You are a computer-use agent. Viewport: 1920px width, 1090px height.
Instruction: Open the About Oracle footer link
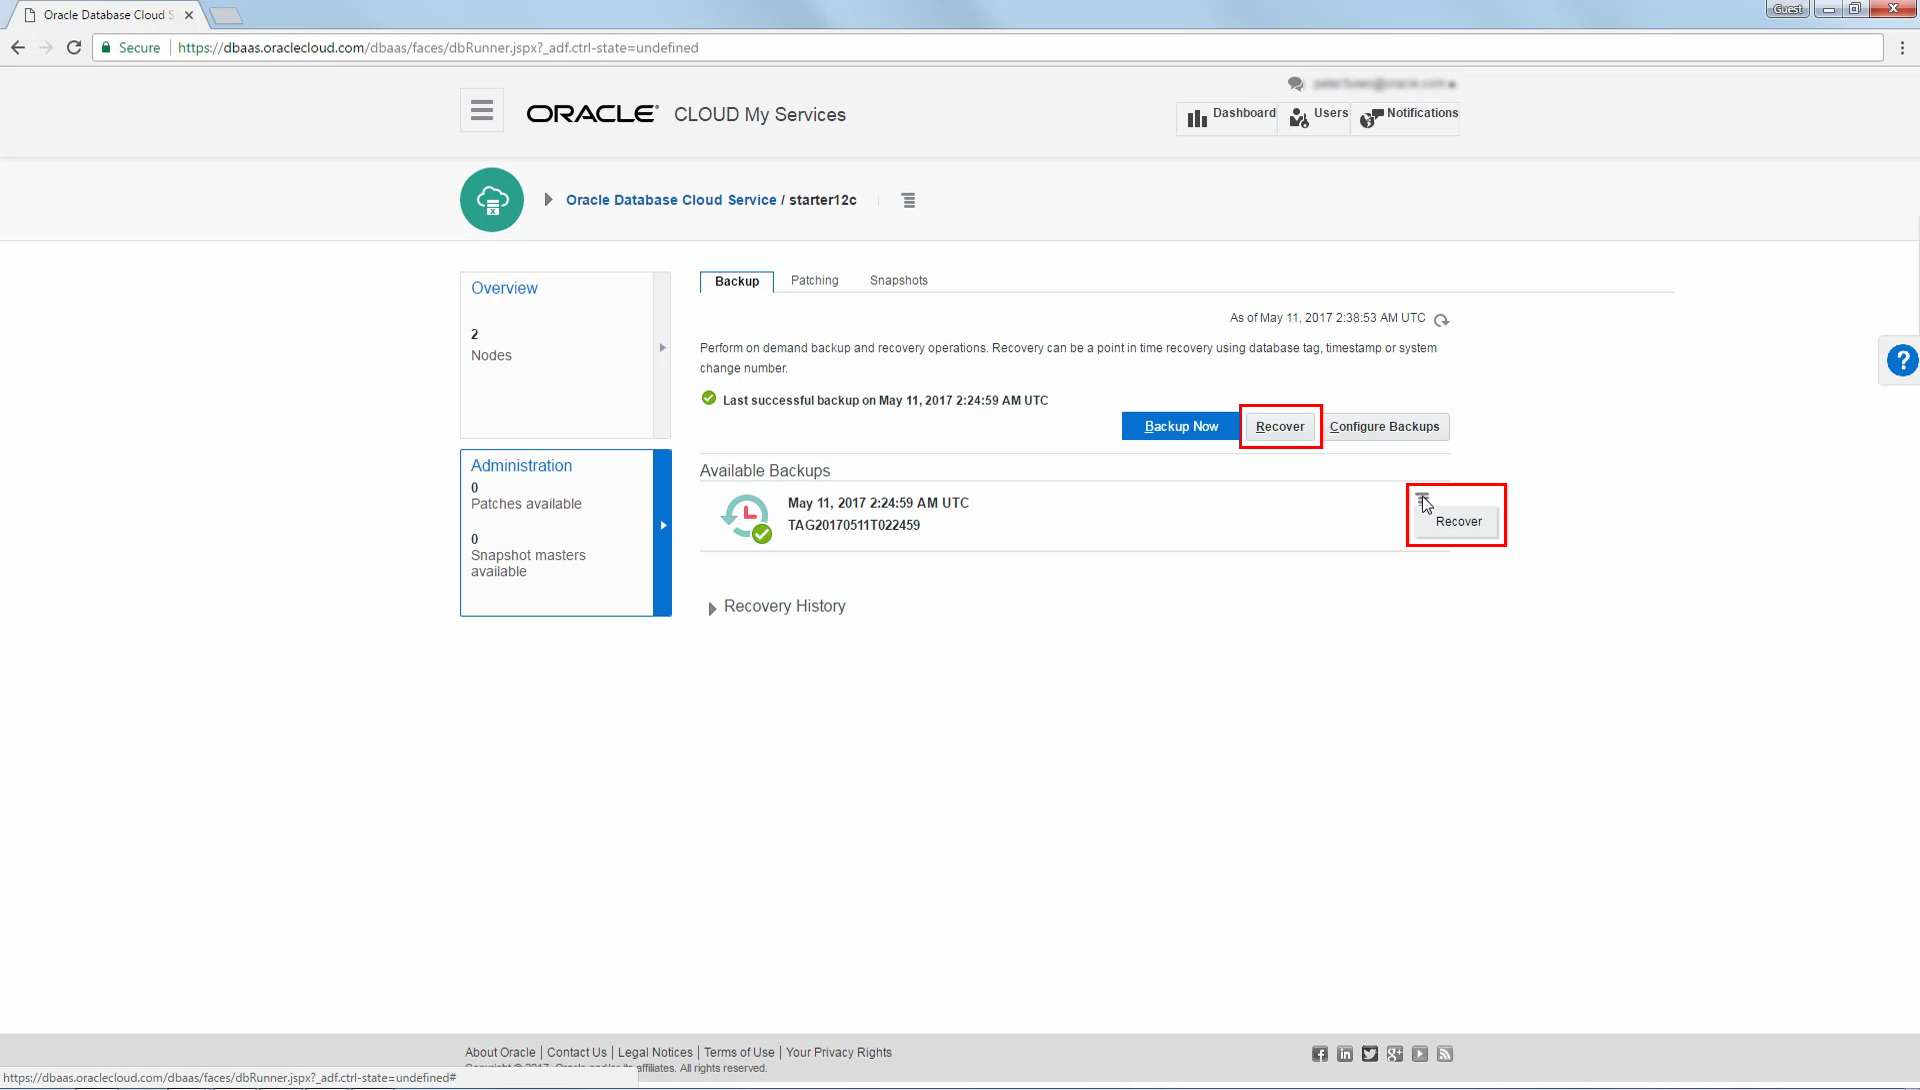point(500,1052)
